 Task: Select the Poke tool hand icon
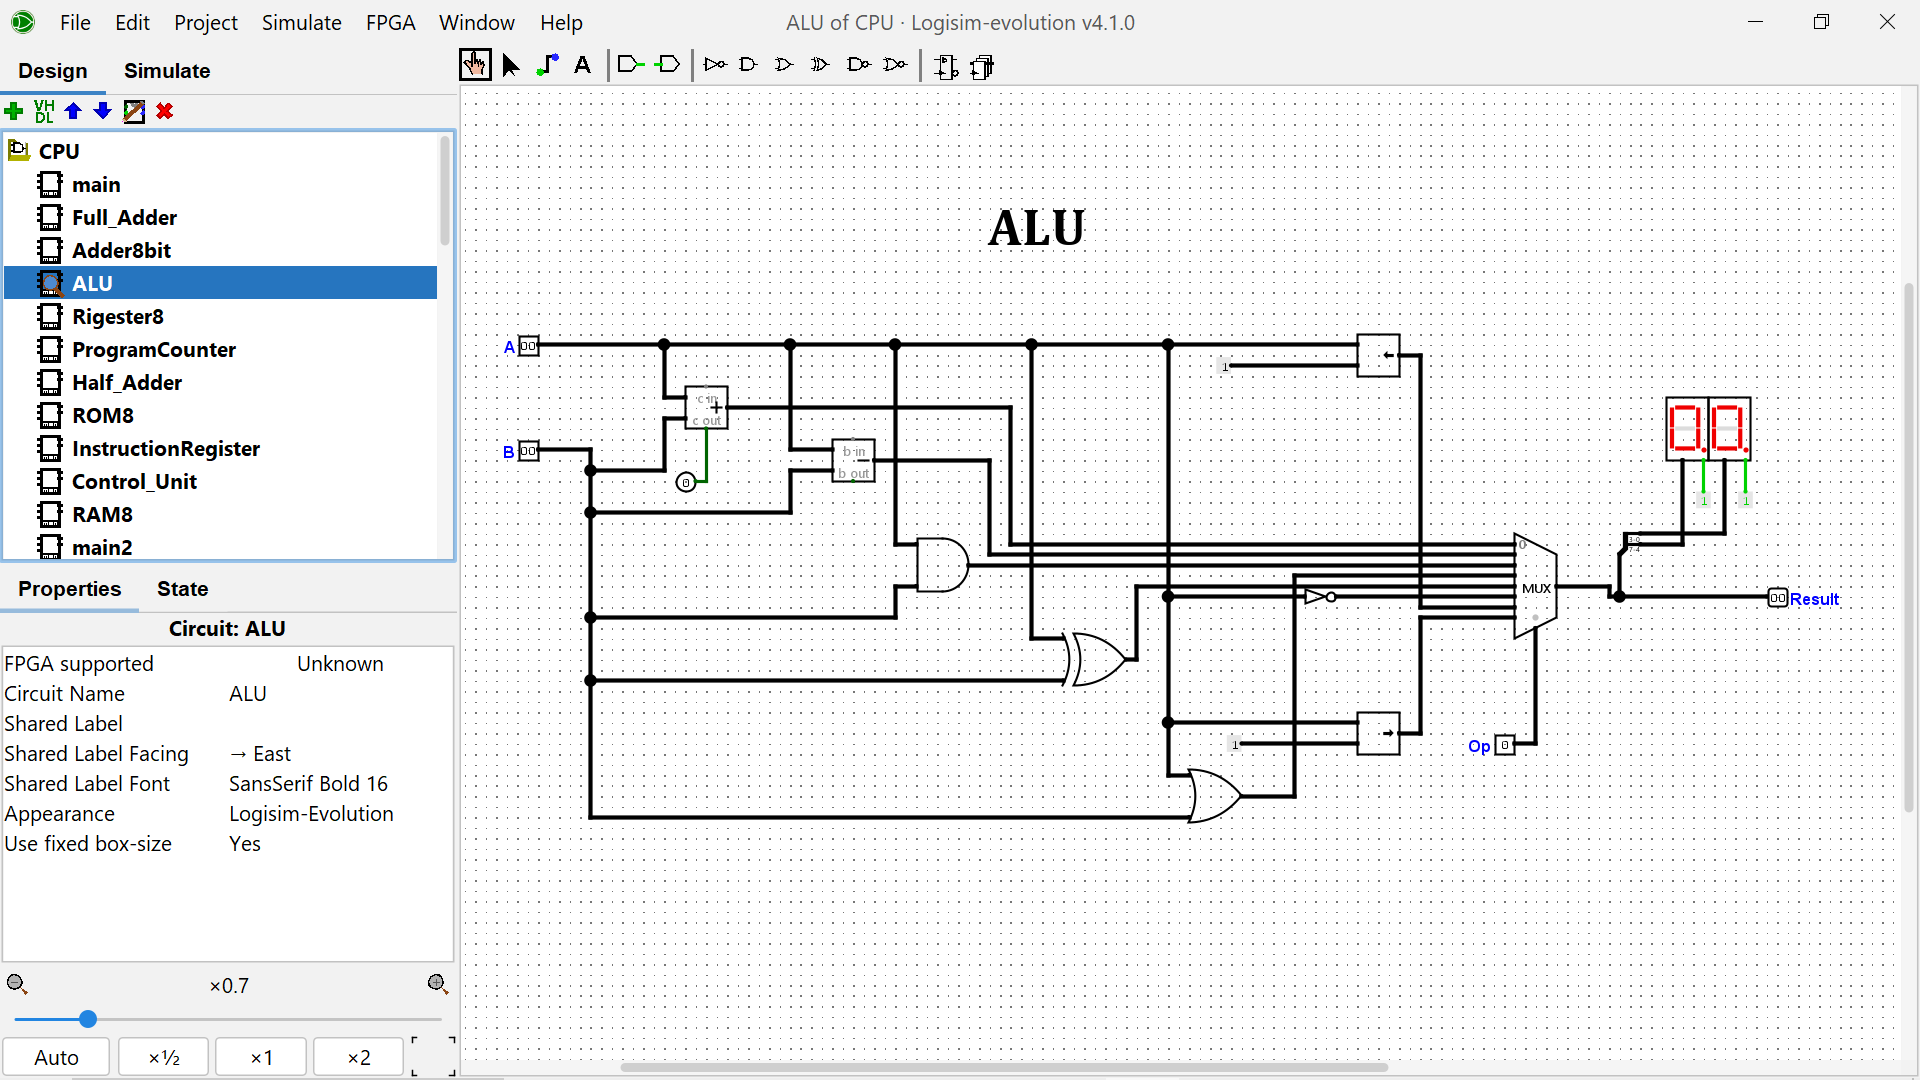click(x=475, y=66)
